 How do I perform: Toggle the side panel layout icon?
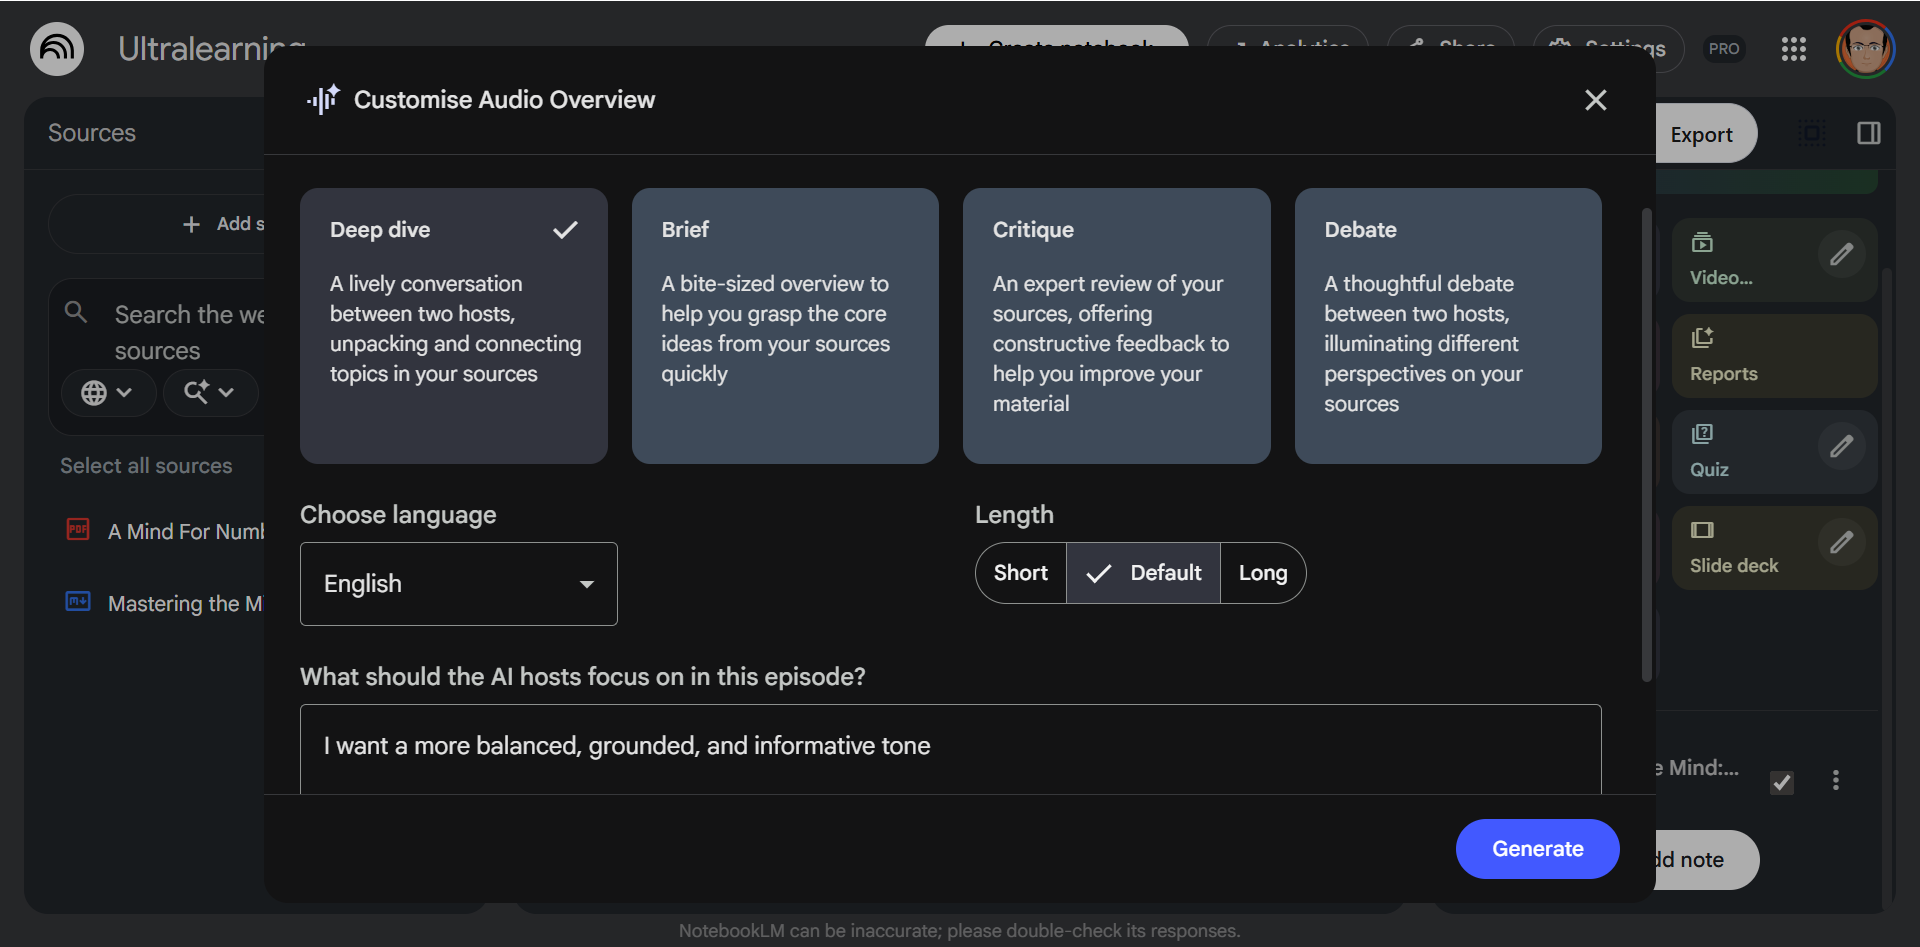1868,134
